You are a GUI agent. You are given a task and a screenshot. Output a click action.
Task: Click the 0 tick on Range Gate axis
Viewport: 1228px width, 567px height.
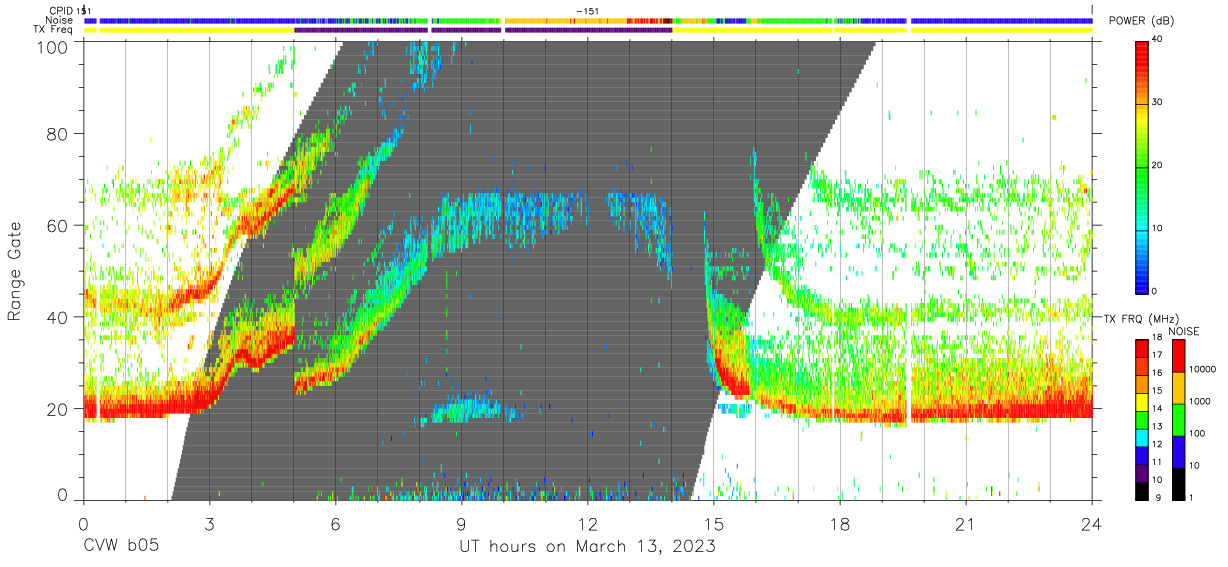64,496
